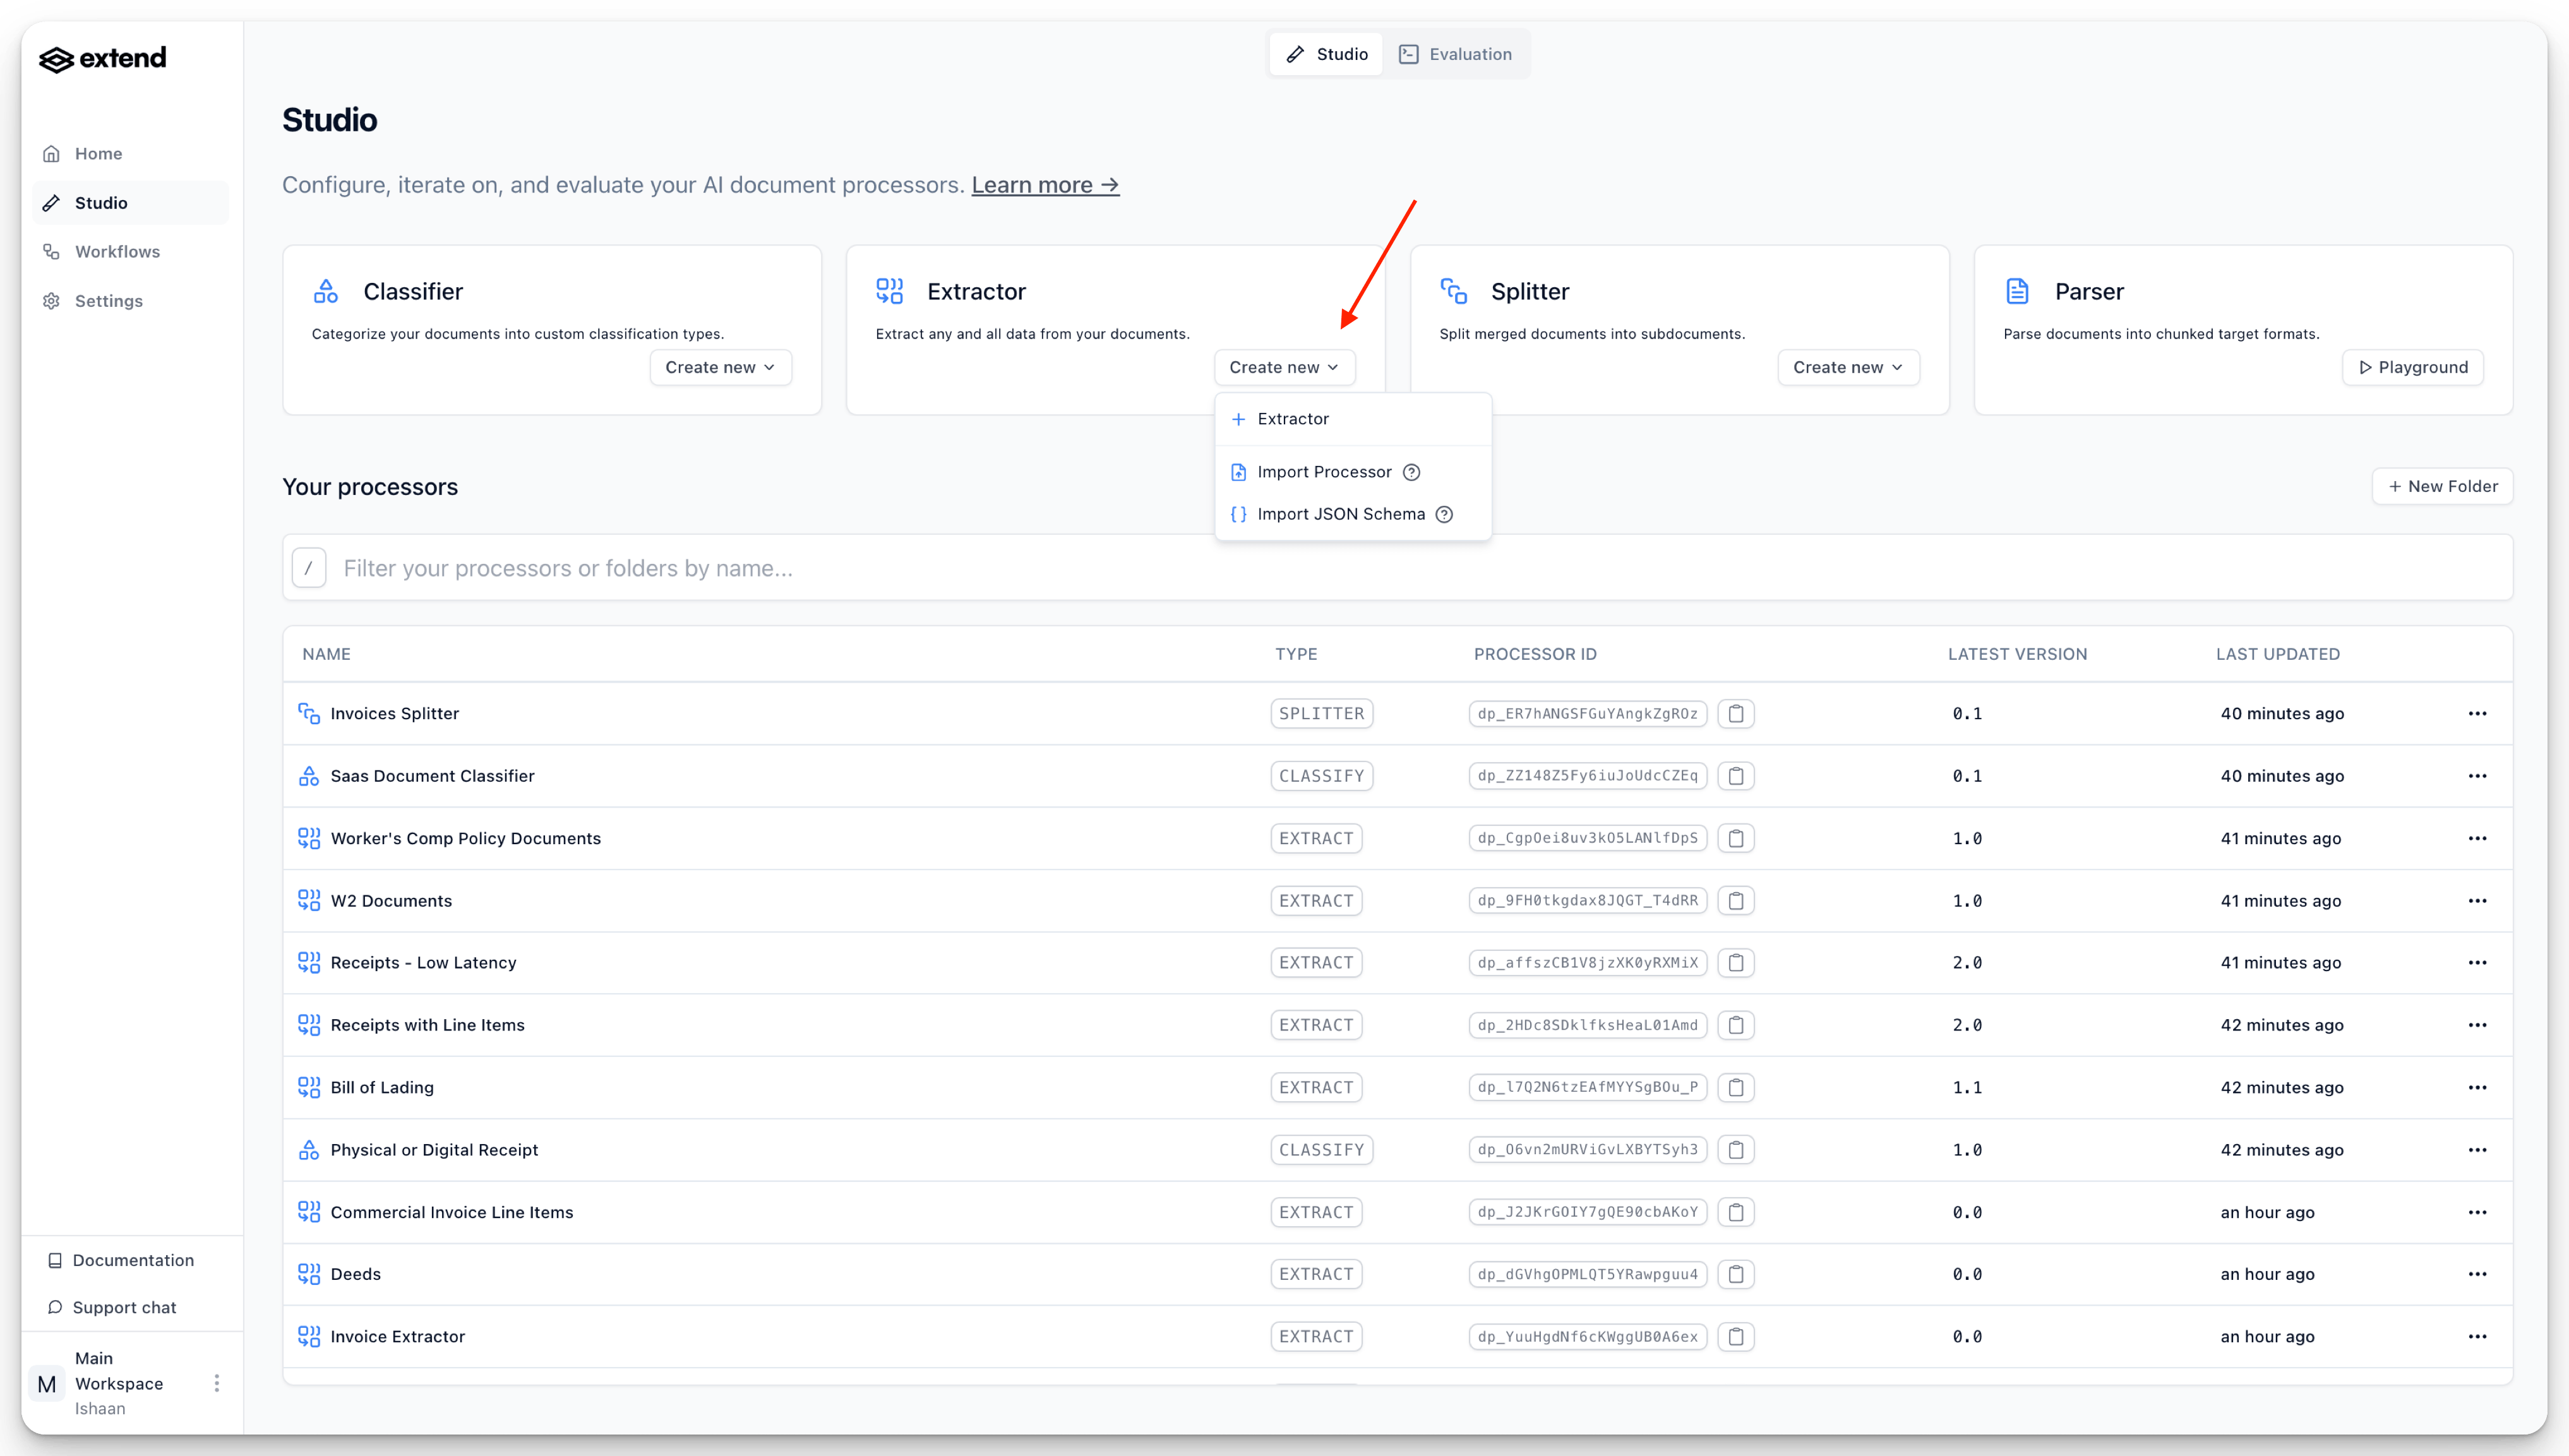Expand Classifier Create new dropdown
The image size is (2569, 1456).
pos(720,367)
